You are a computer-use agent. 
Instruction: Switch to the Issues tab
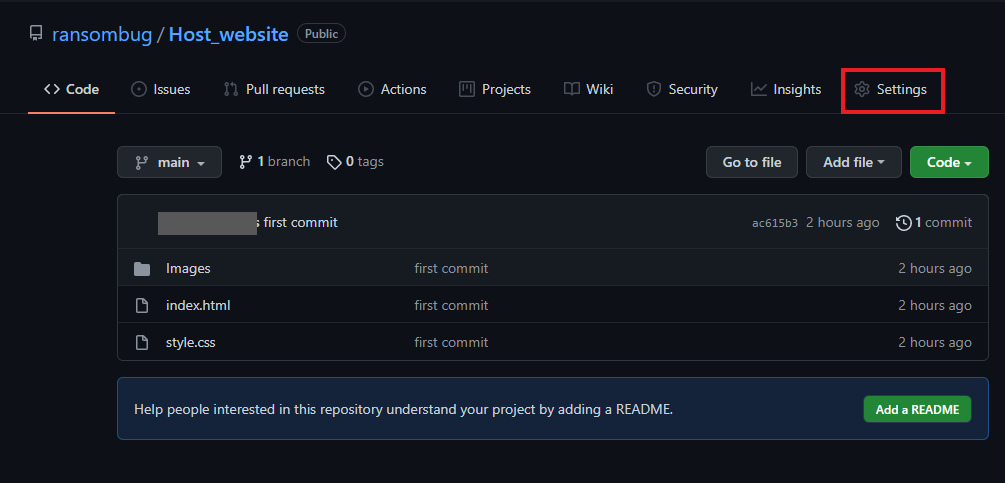point(161,89)
